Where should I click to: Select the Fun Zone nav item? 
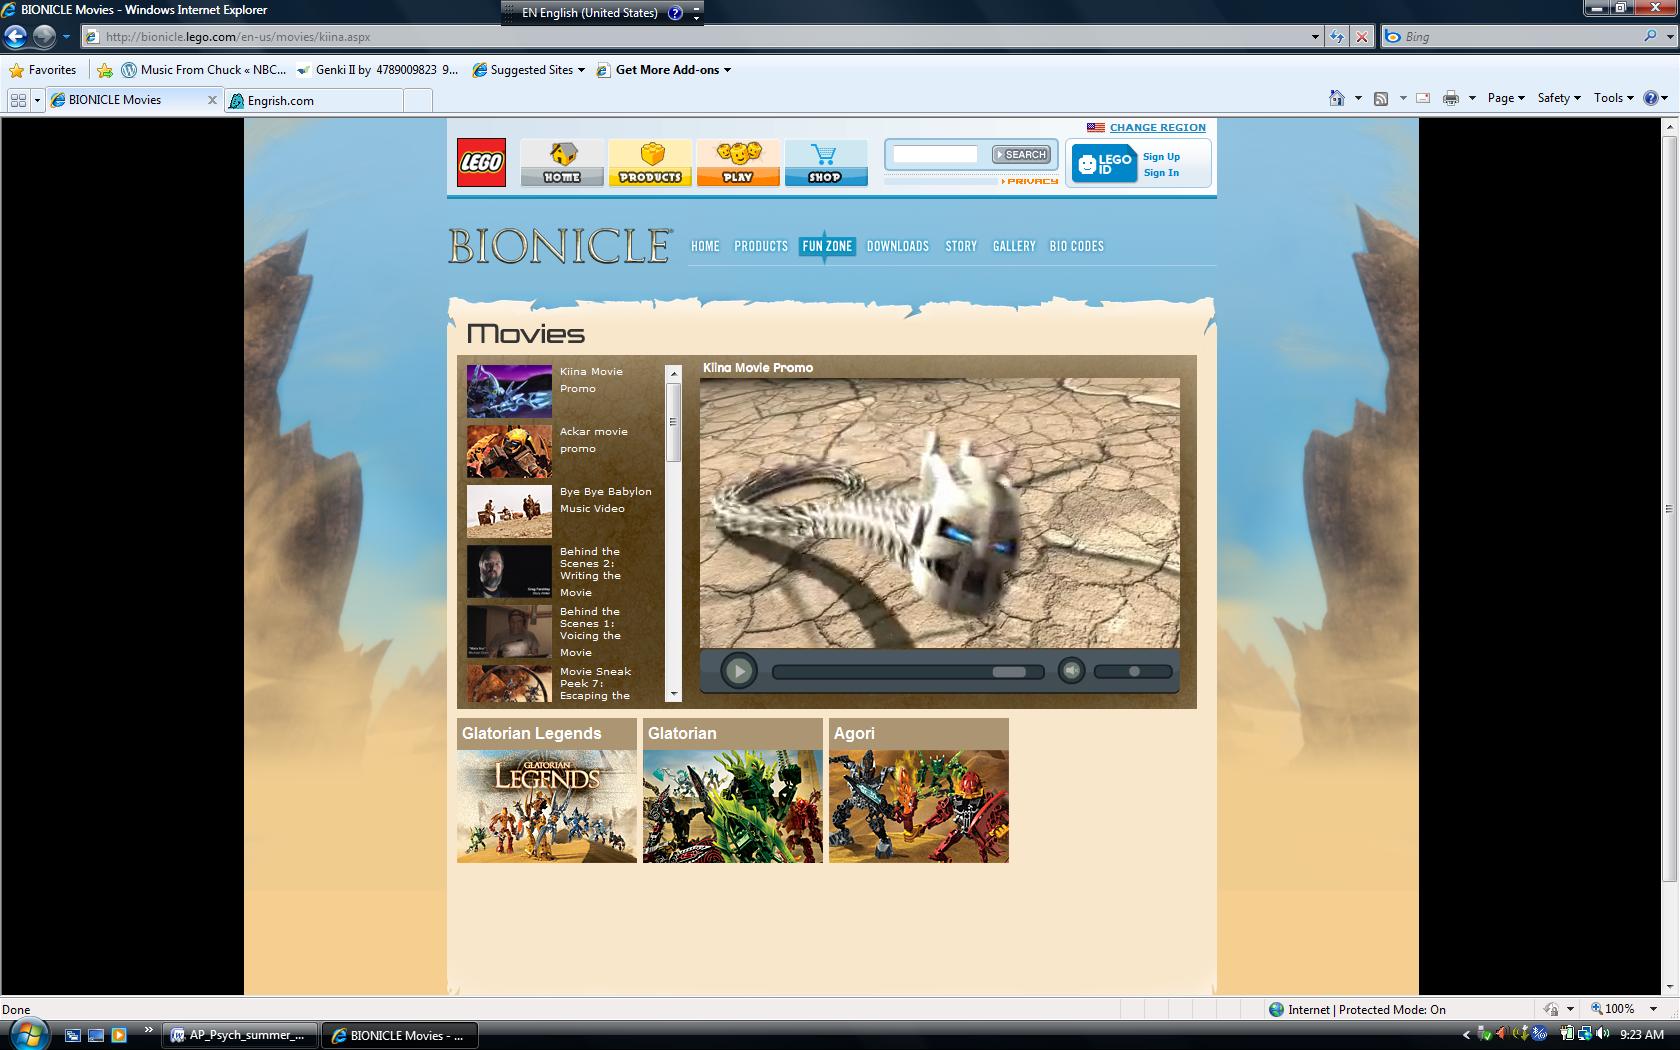point(827,246)
